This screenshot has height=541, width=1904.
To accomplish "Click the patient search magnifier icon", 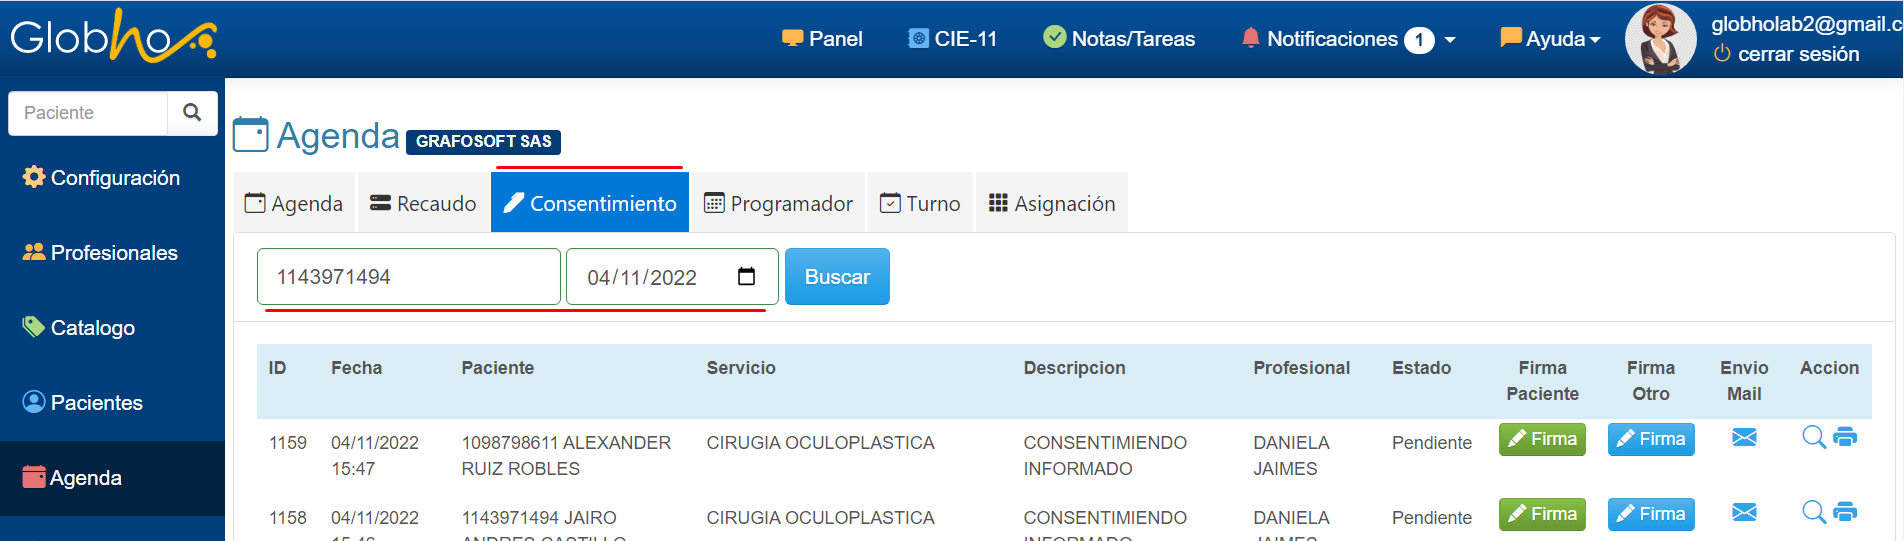I will click(x=192, y=113).
